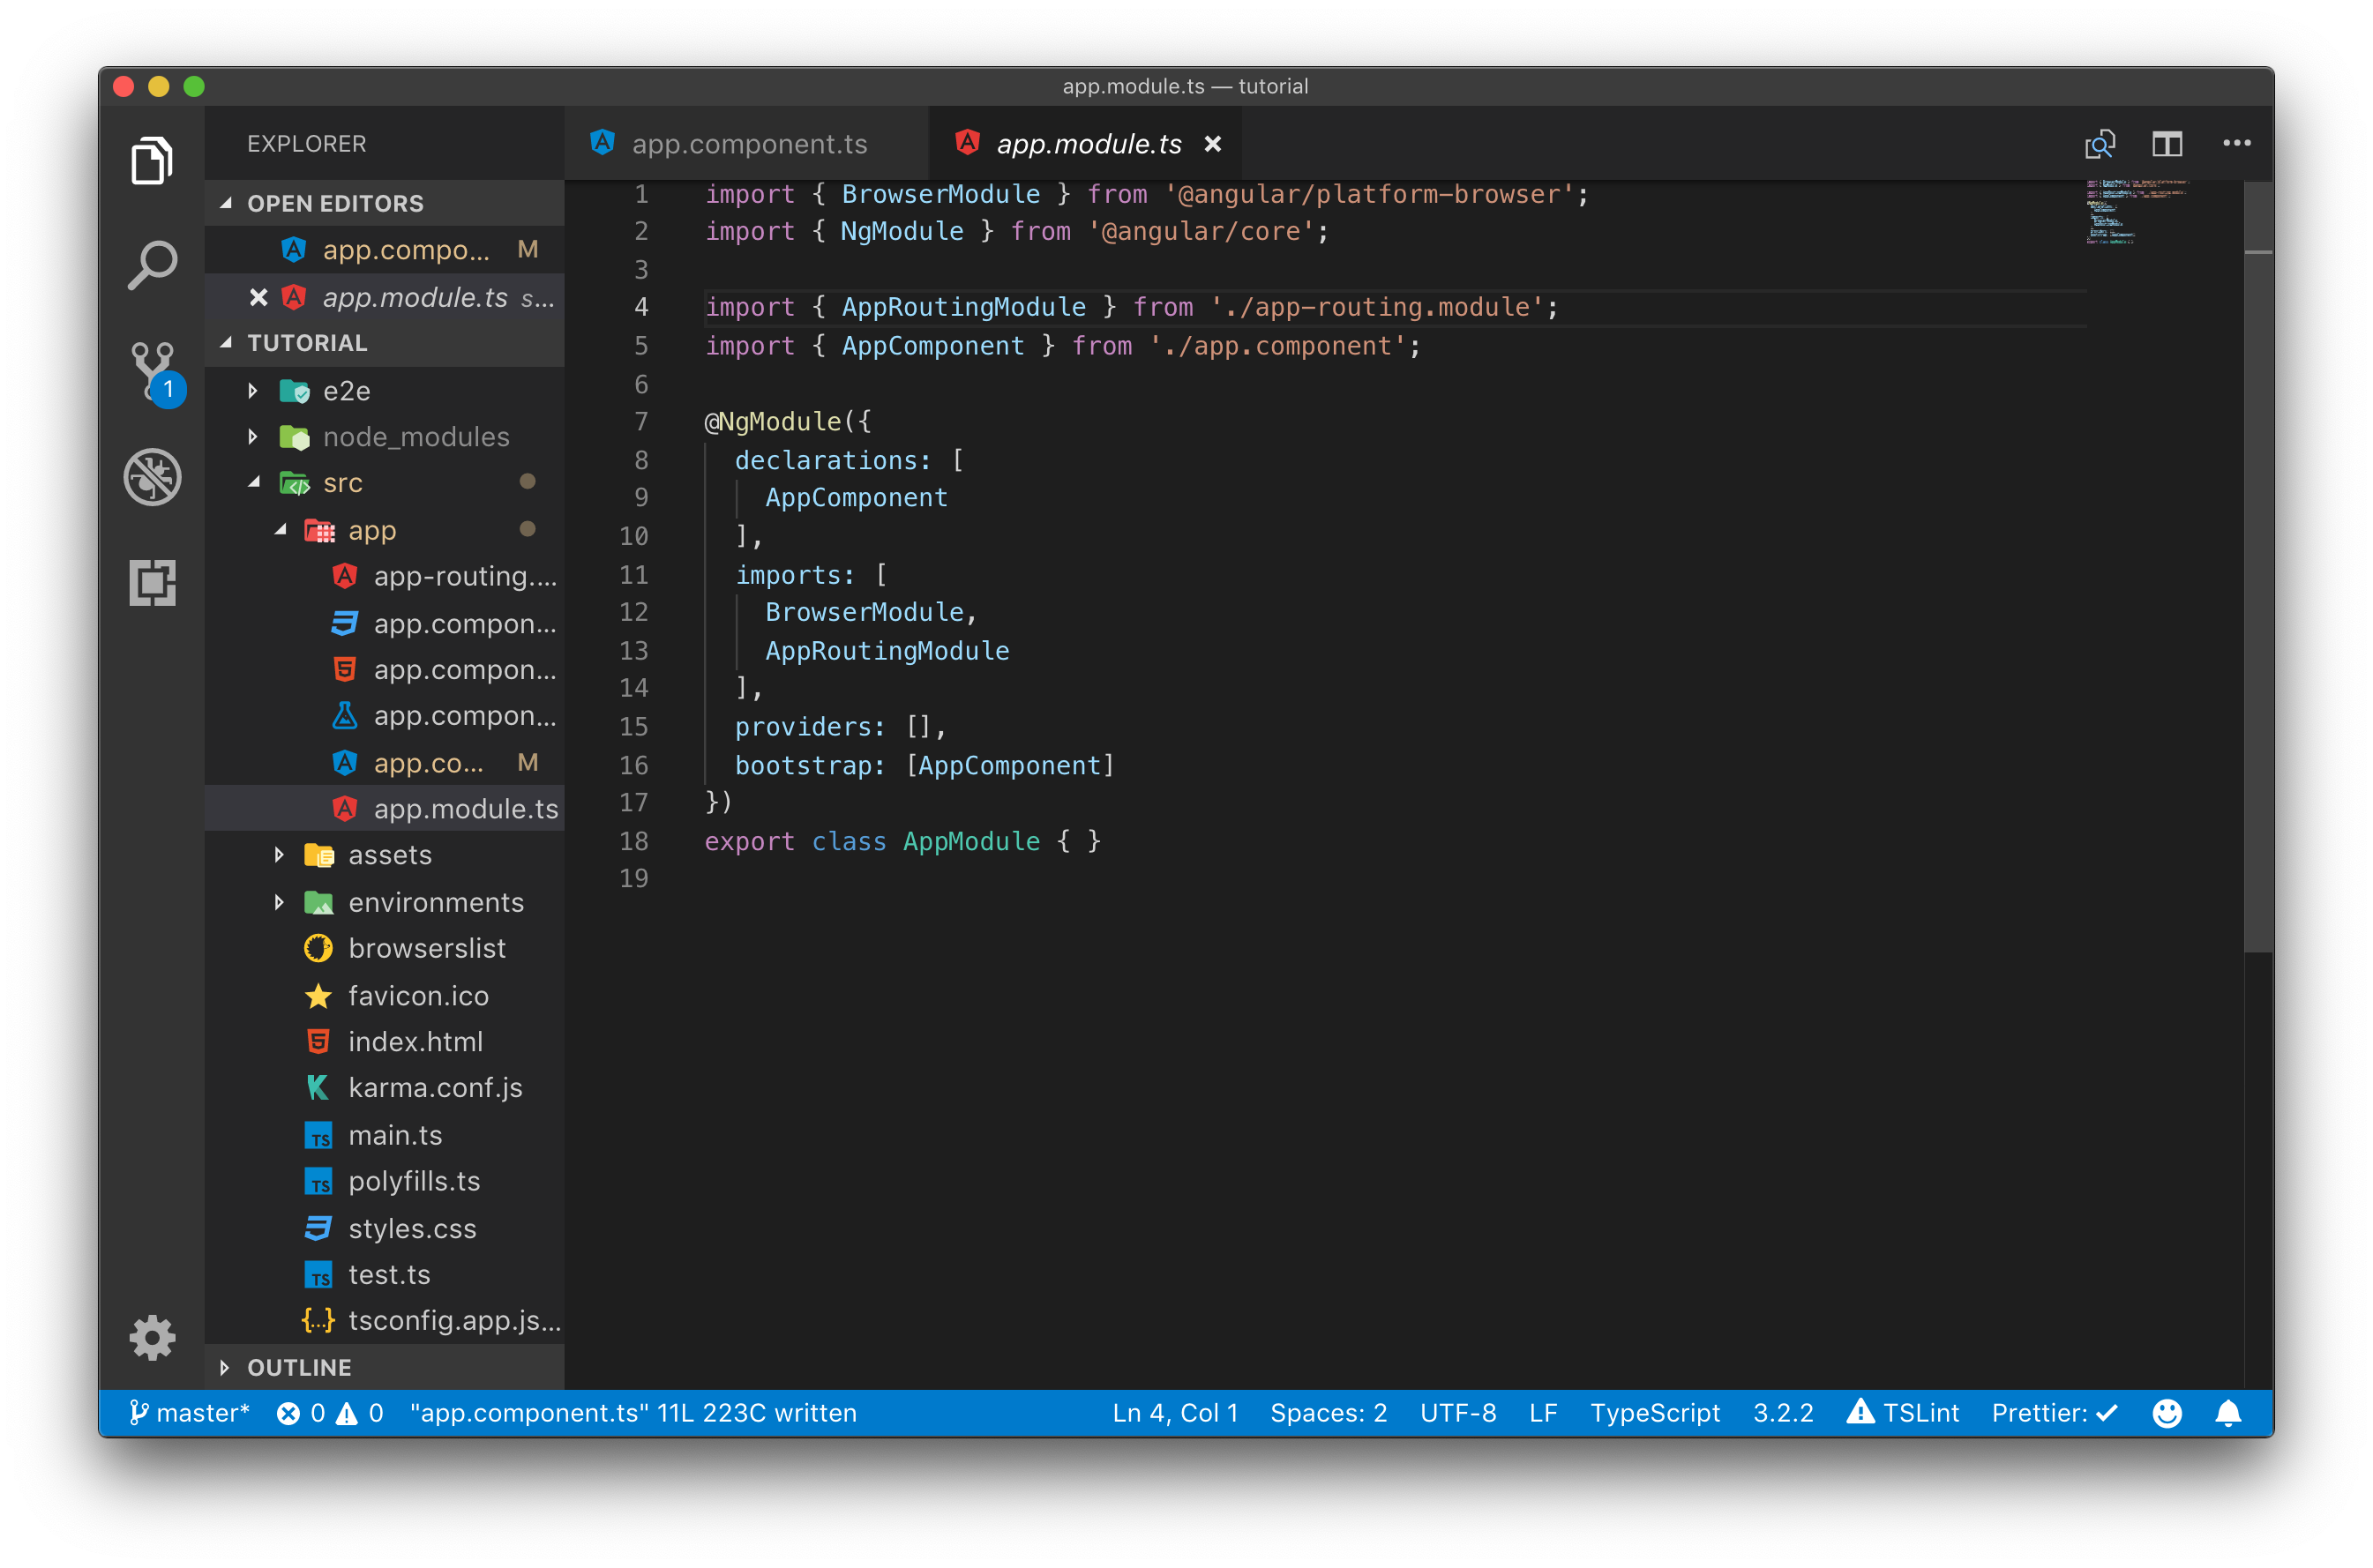This screenshot has height=1568, width=2373.
Task: Close app.module.ts in Open Editors
Action: tap(258, 298)
